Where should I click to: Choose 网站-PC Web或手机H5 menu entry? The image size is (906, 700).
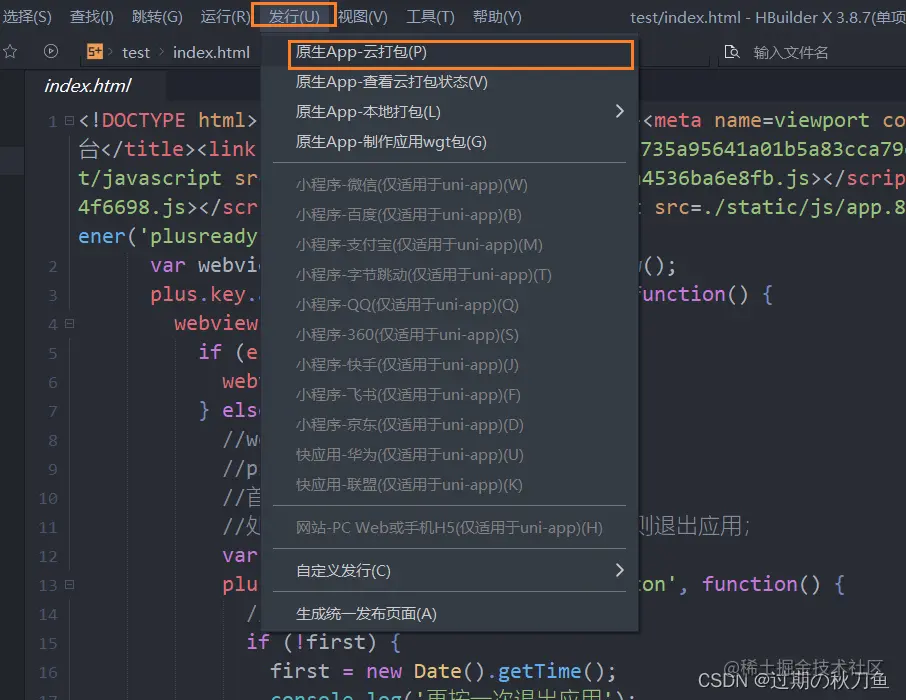(450, 528)
